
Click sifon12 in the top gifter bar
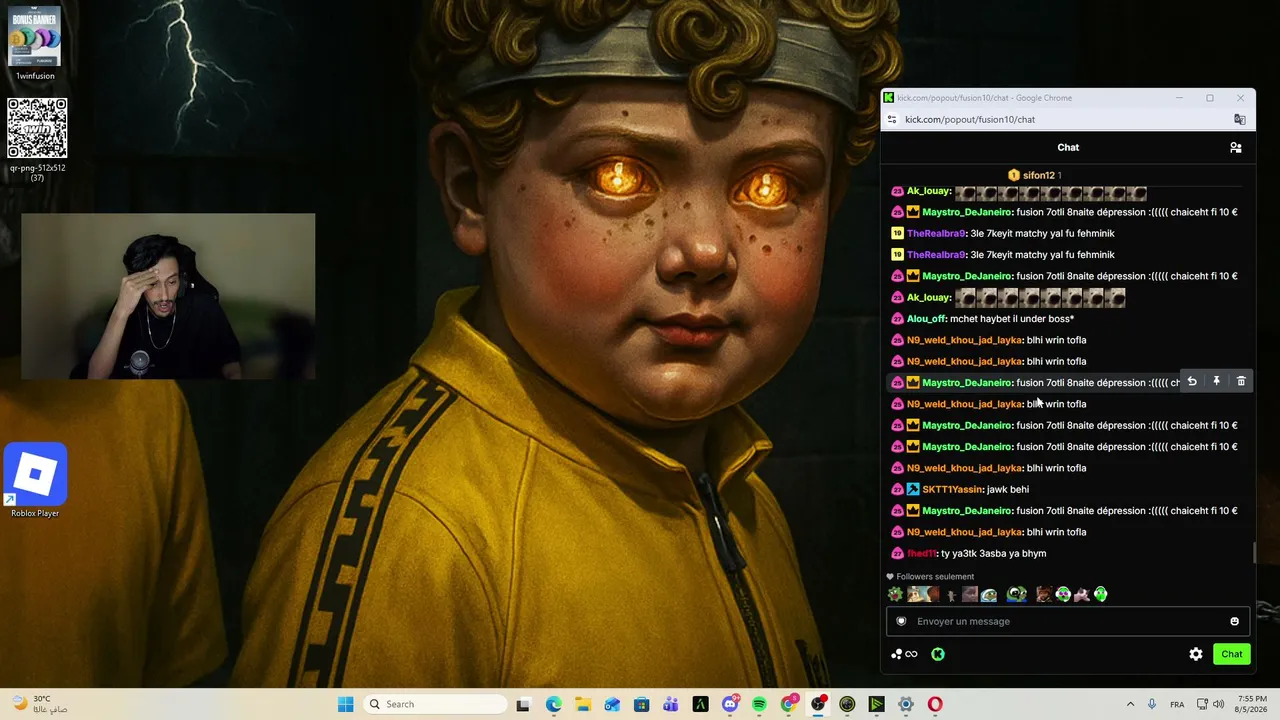tap(1035, 175)
